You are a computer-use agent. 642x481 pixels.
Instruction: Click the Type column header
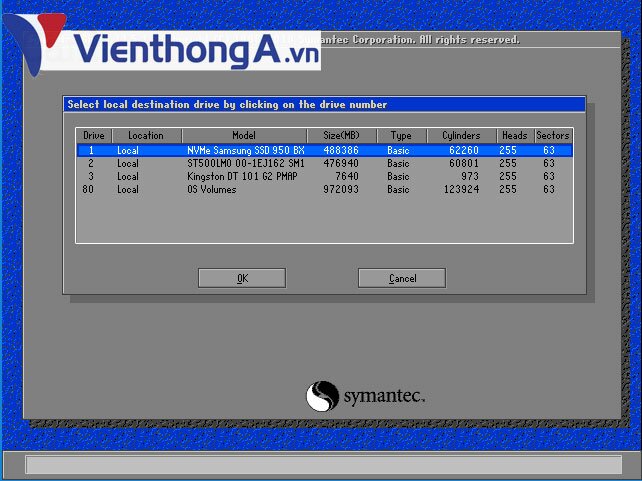(401, 135)
